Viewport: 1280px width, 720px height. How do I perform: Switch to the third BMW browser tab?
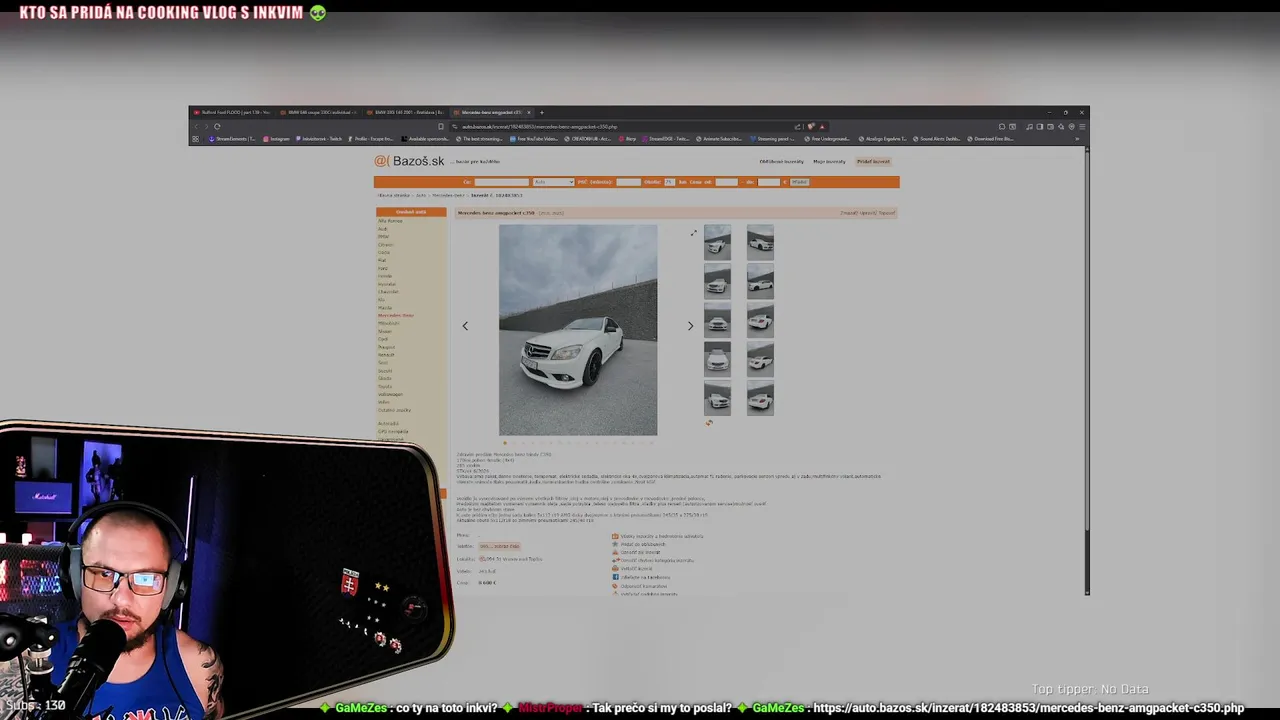tap(404, 112)
